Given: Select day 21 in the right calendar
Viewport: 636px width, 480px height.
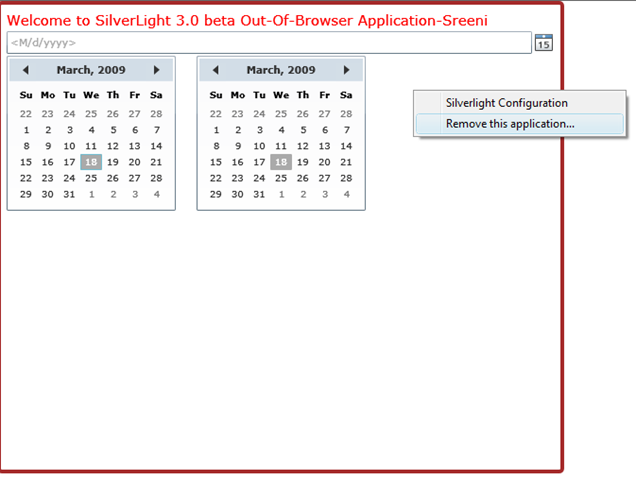Looking at the screenshot, I should (x=346, y=162).
